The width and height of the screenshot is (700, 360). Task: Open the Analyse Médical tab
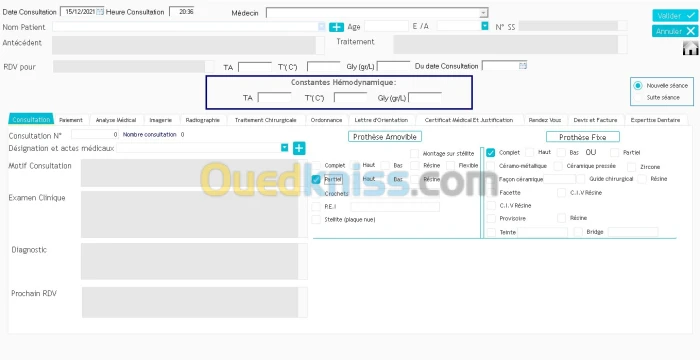(116, 120)
